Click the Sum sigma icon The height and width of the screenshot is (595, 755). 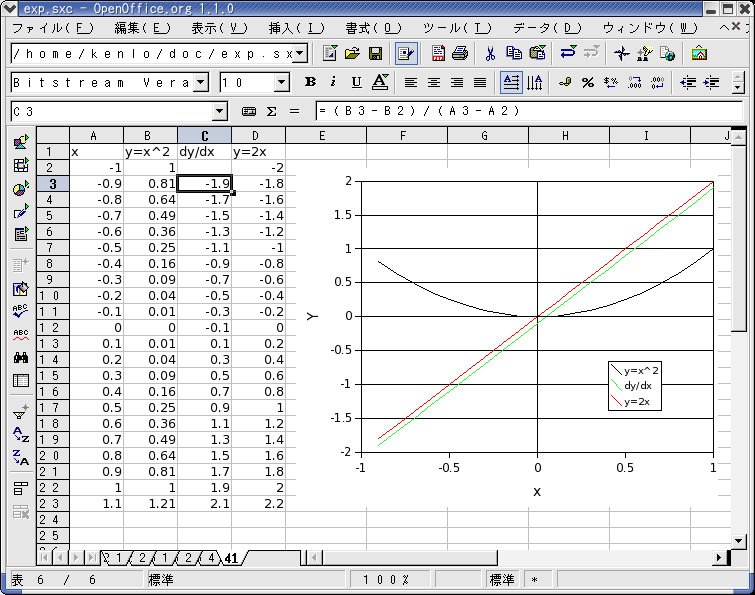pyautogui.click(x=271, y=111)
